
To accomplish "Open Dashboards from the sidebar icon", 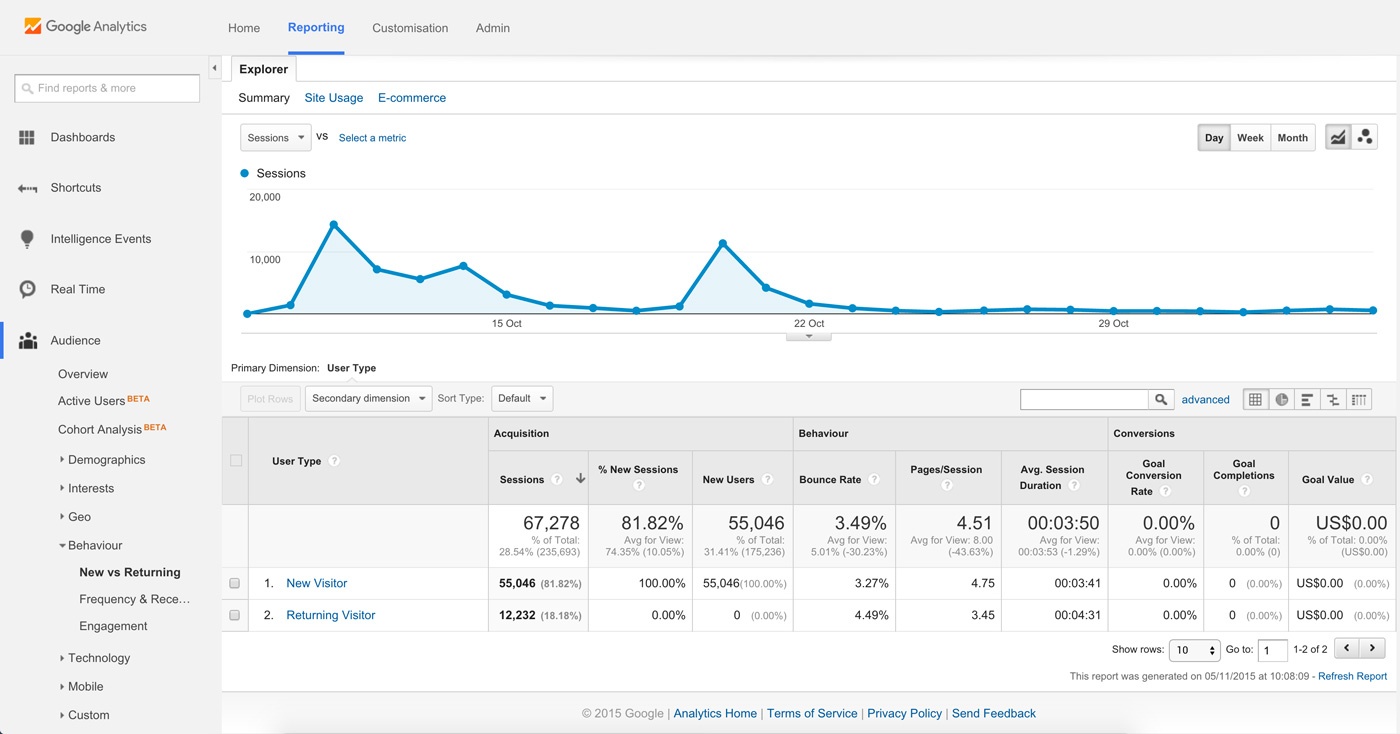I will tap(27, 138).
